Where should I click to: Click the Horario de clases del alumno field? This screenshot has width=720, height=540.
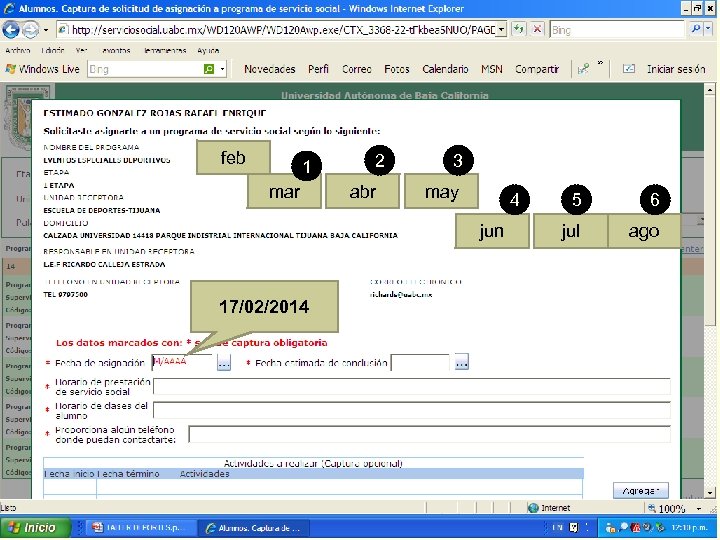click(412, 410)
